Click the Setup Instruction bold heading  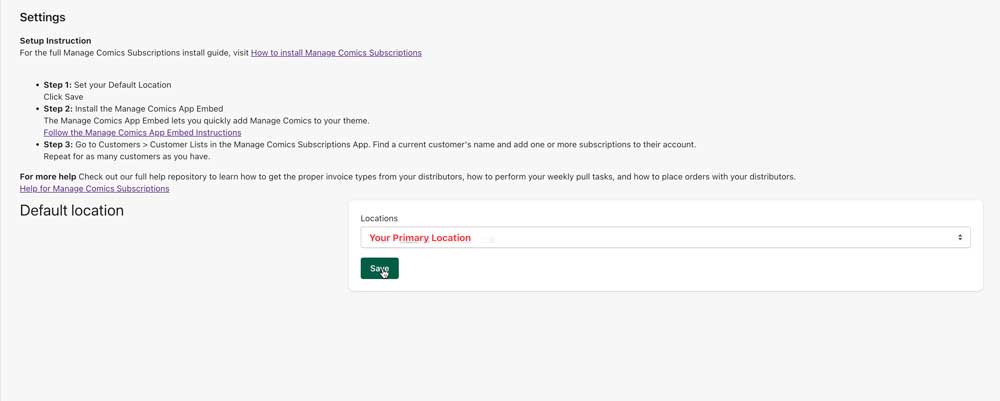click(55, 41)
